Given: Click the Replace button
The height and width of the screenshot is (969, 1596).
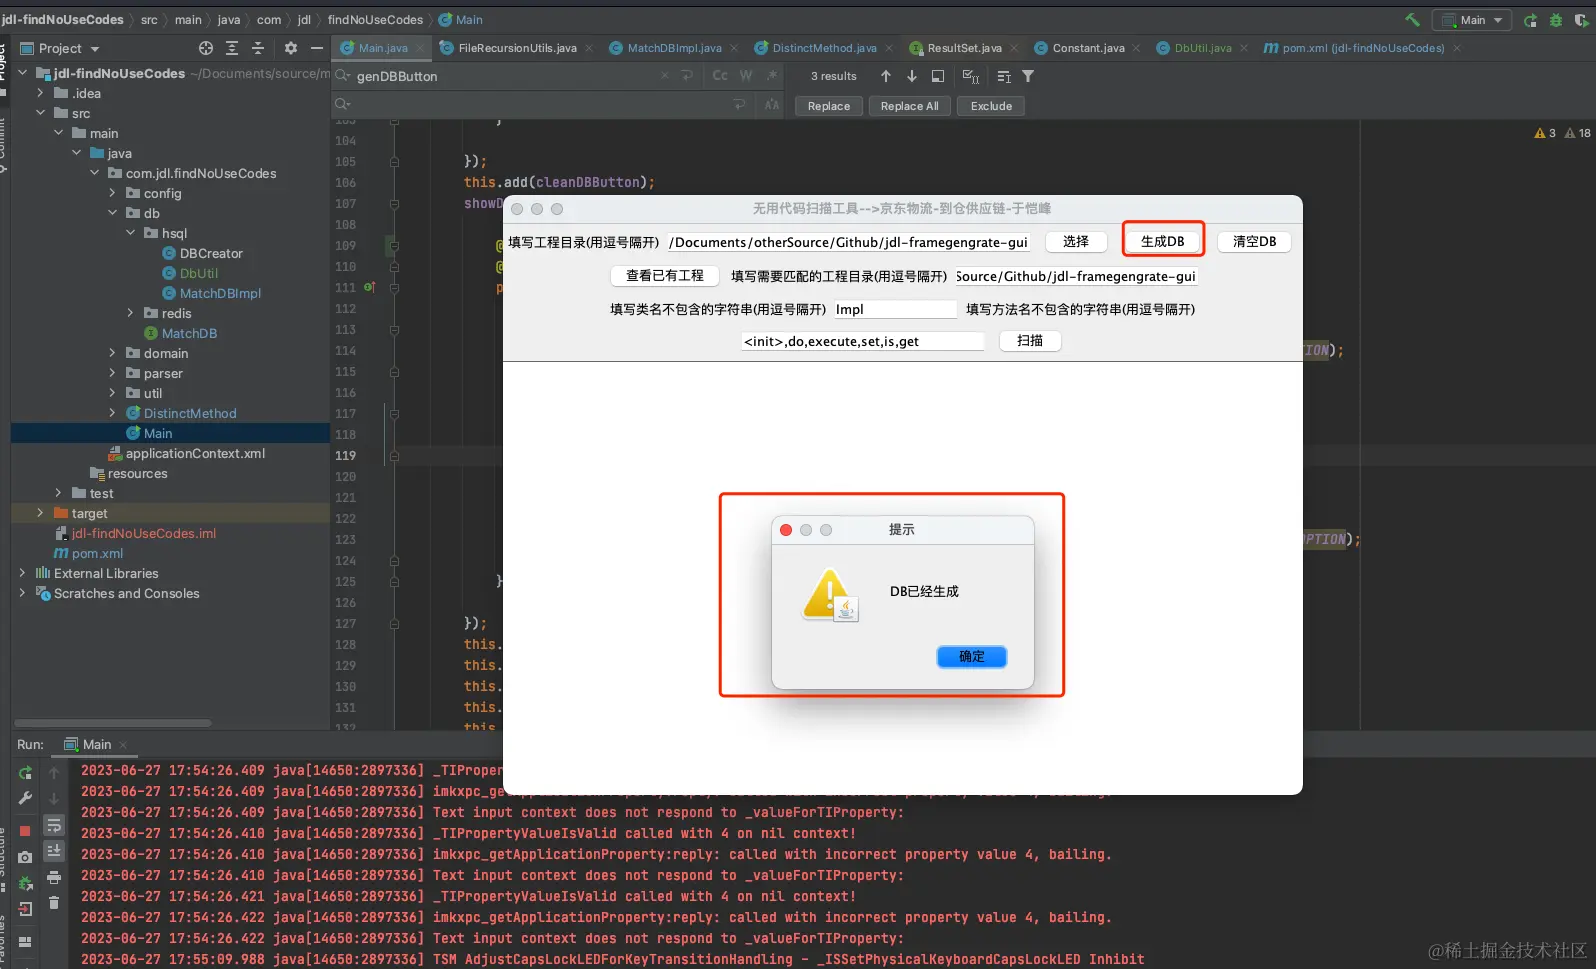Looking at the screenshot, I should click(x=829, y=106).
